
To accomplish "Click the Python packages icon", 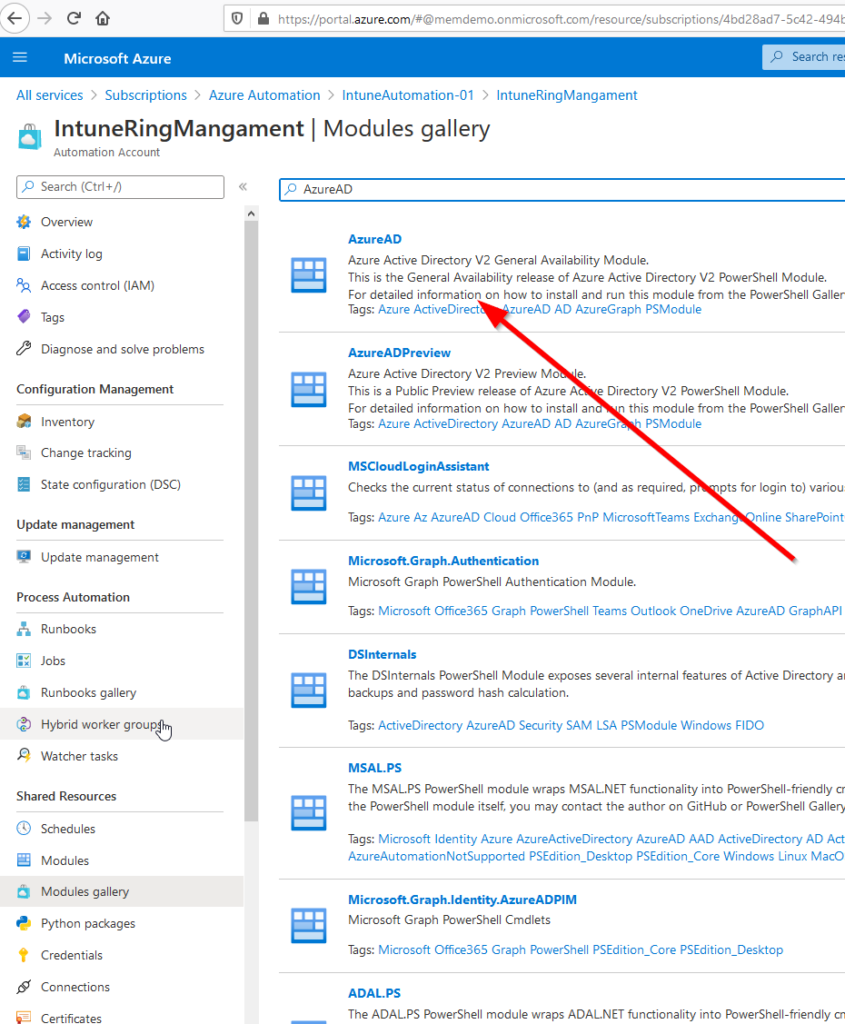I will click(x=24, y=923).
